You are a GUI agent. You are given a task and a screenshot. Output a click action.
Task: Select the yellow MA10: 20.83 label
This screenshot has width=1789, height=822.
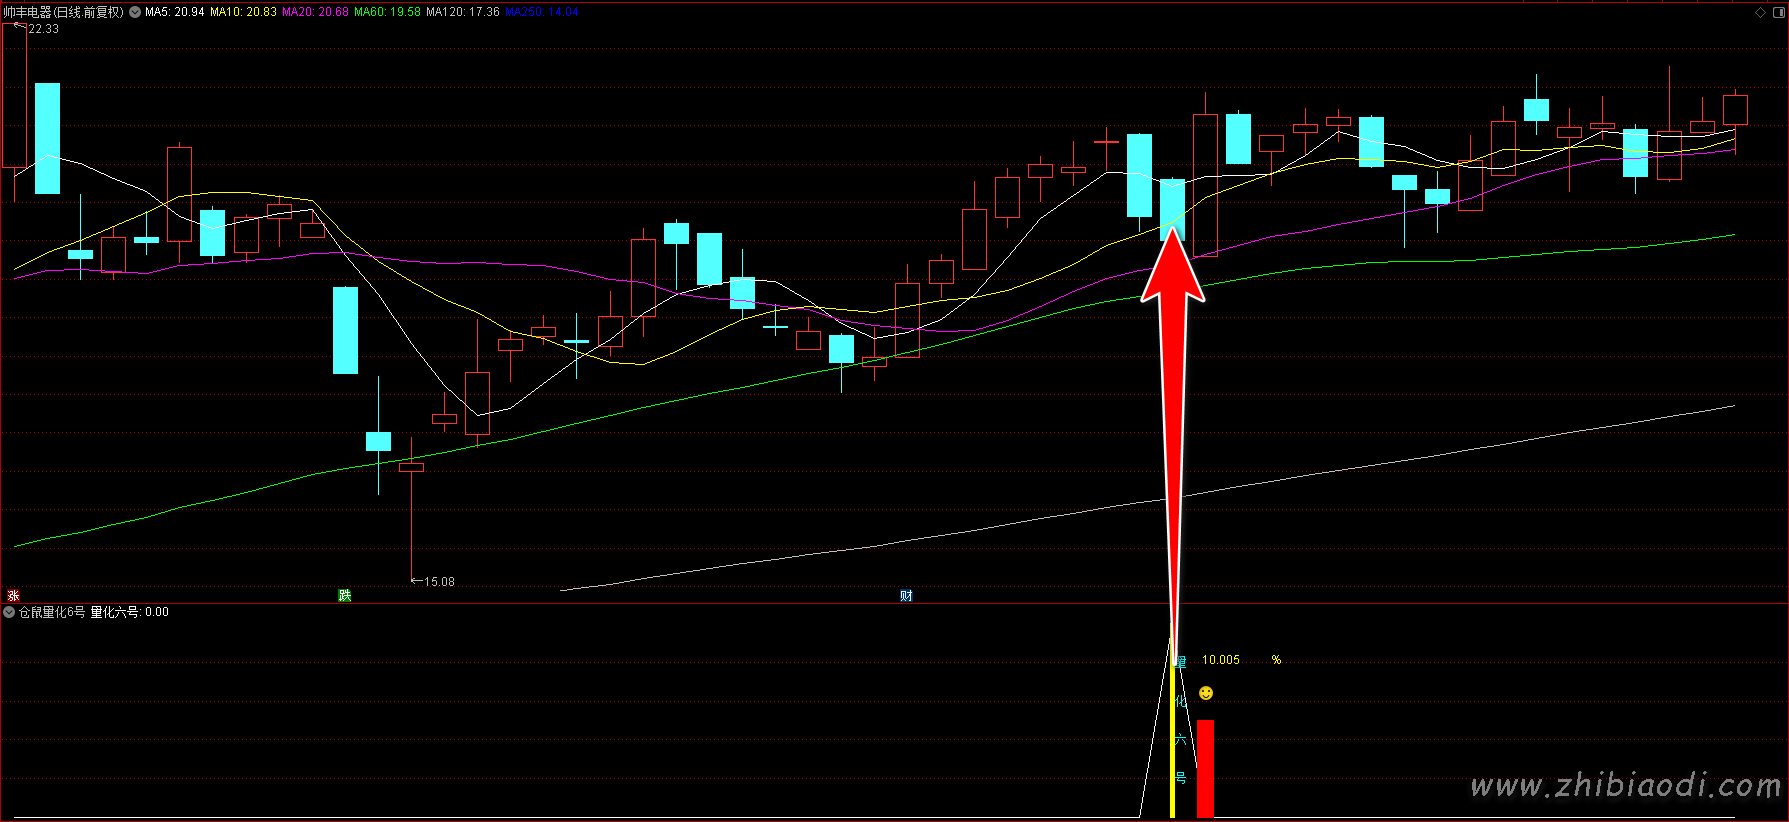[x=243, y=12]
